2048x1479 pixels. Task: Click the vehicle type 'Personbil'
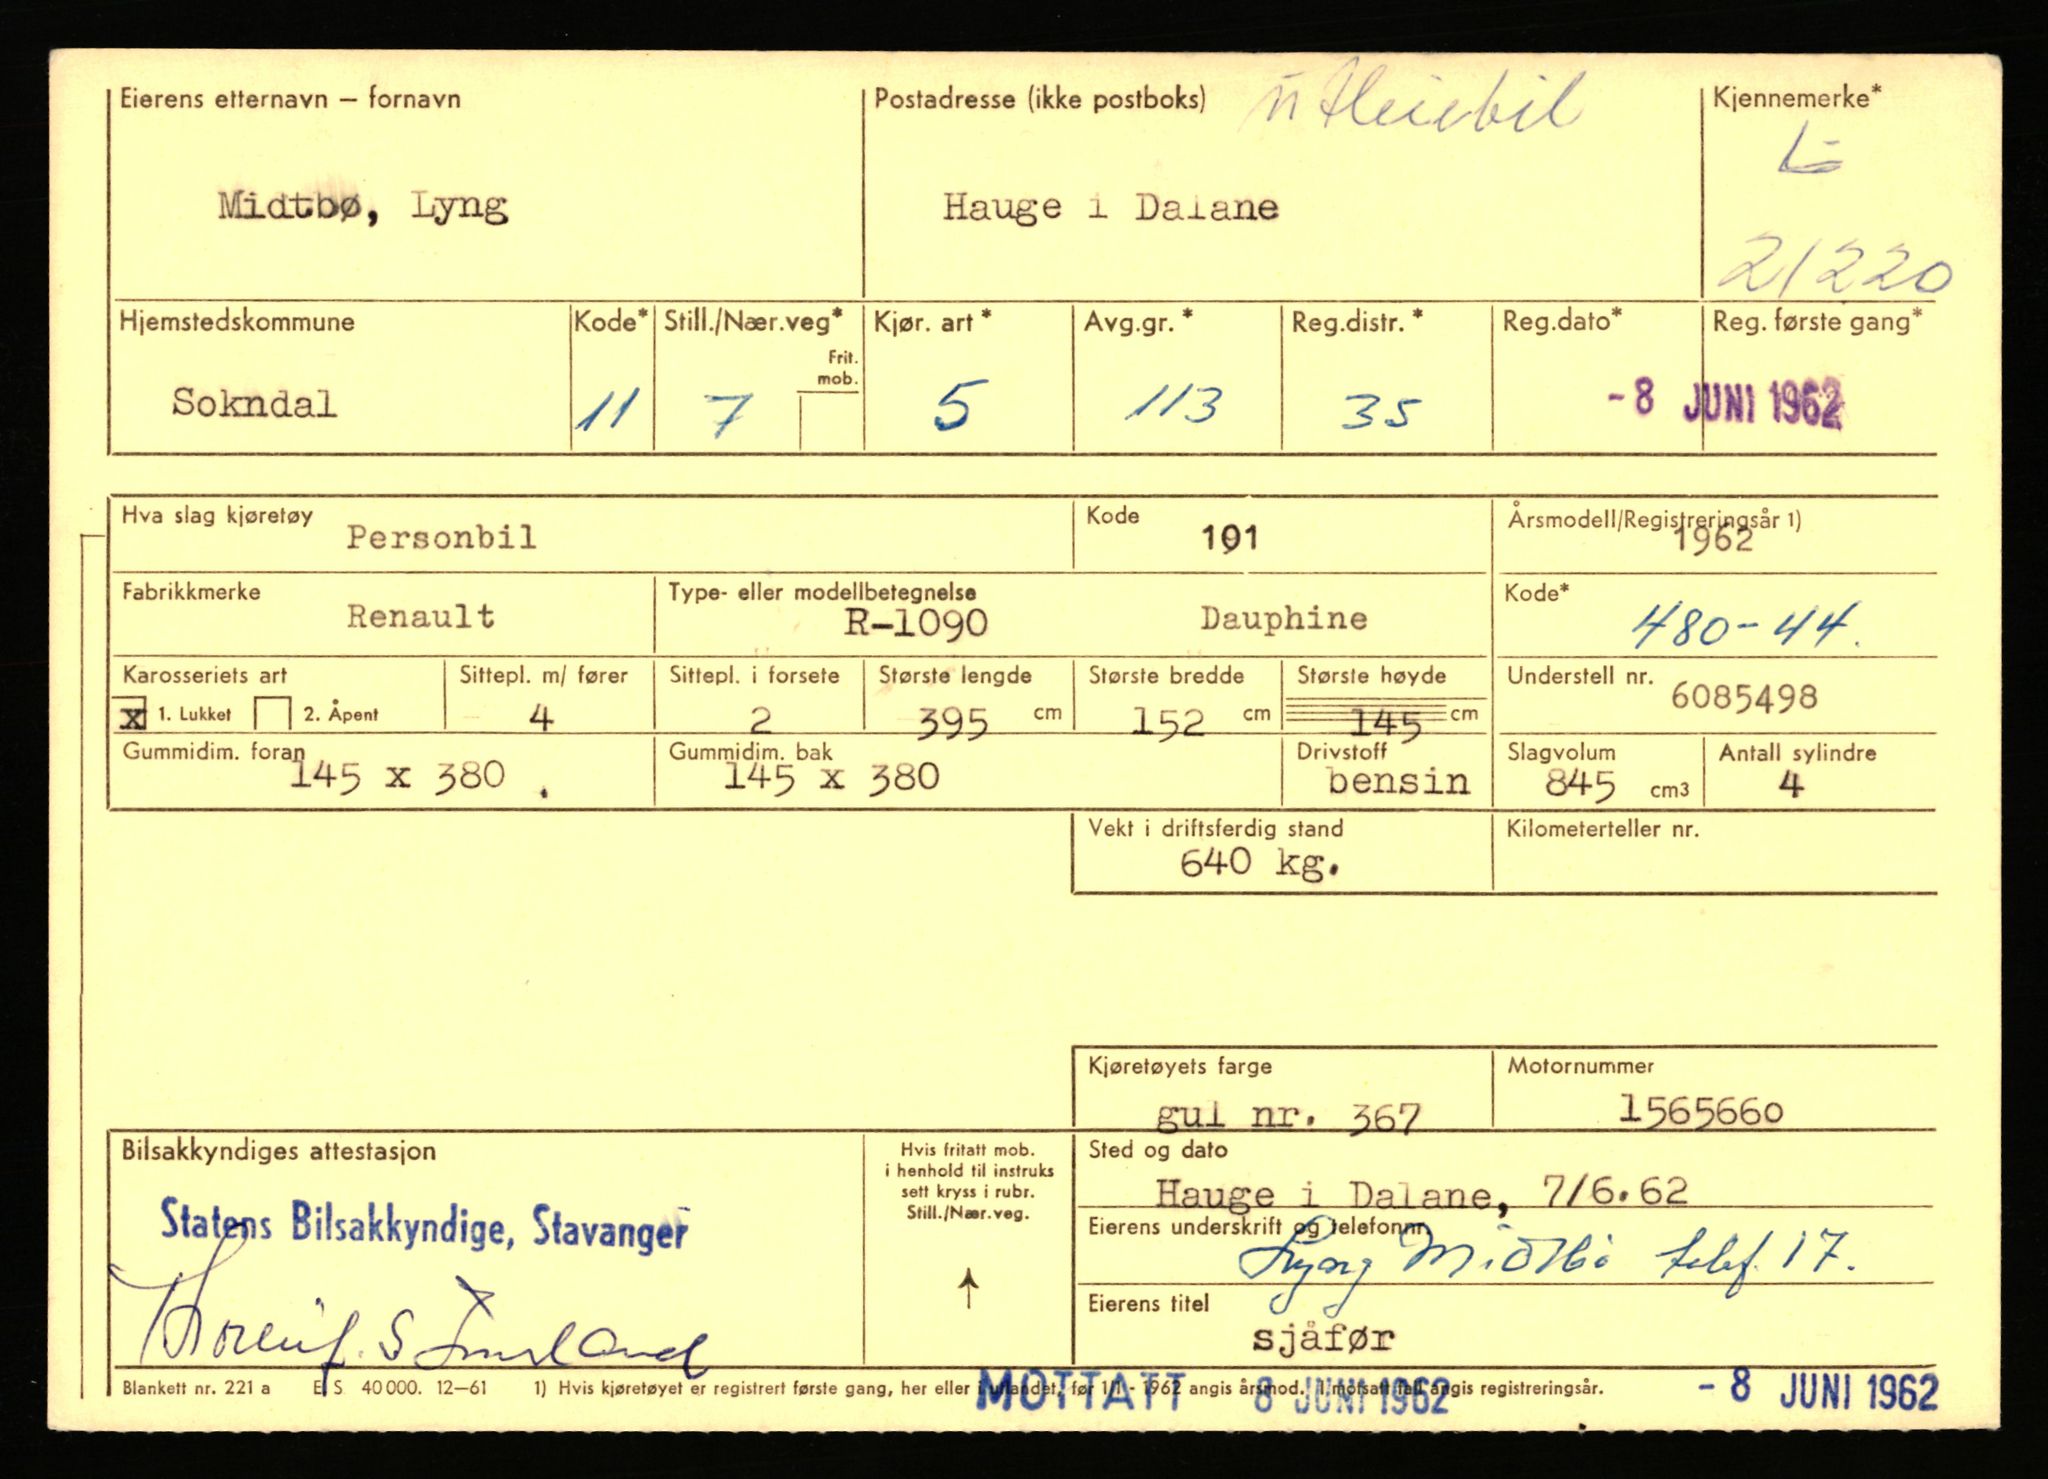441,538
